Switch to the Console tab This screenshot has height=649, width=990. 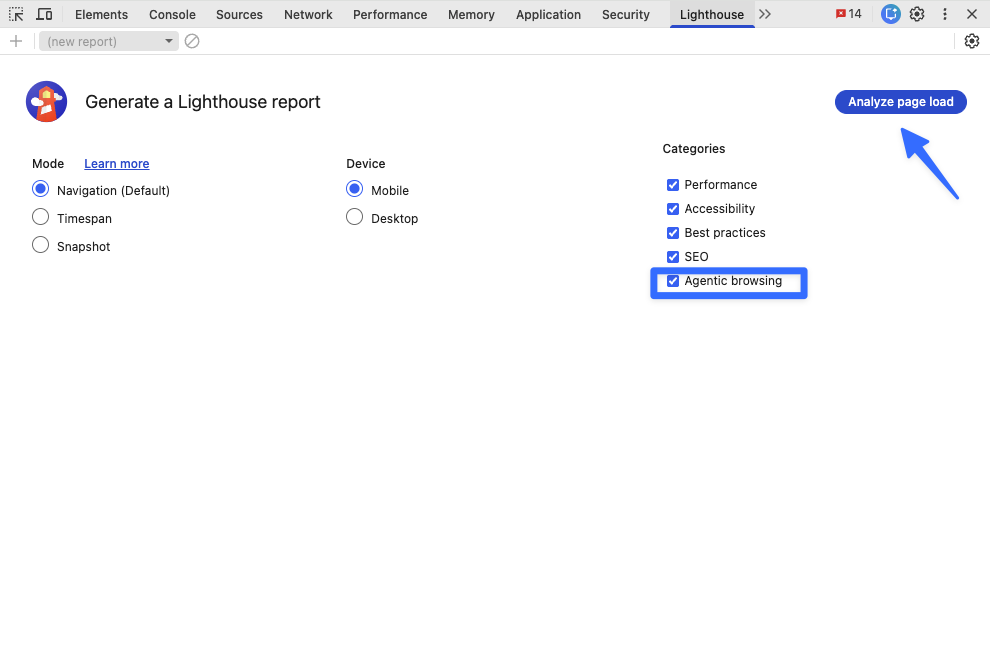point(172,15)
